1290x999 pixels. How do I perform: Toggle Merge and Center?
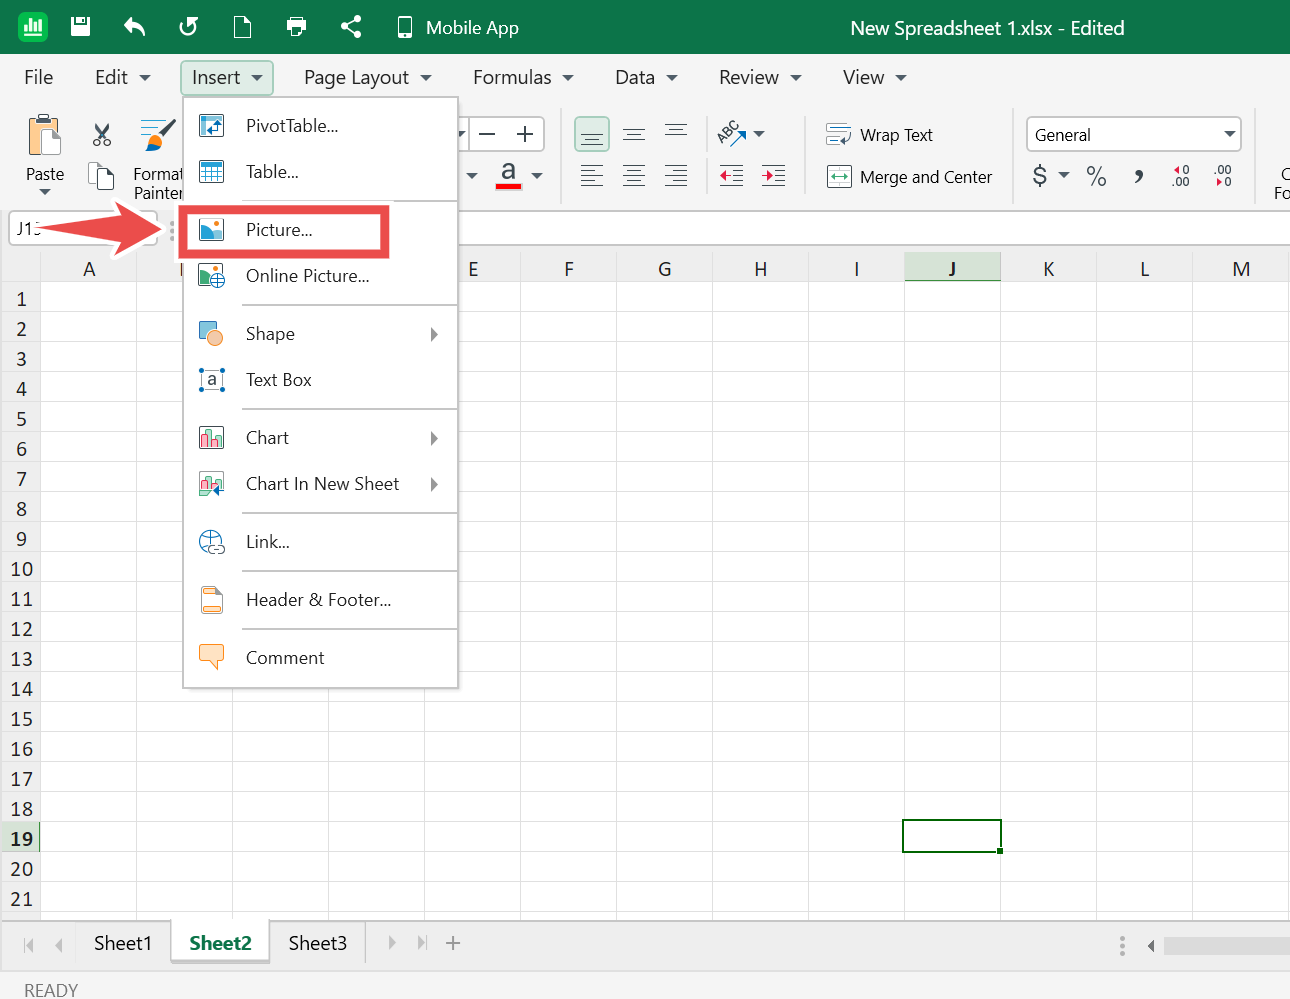click(909, 177)
